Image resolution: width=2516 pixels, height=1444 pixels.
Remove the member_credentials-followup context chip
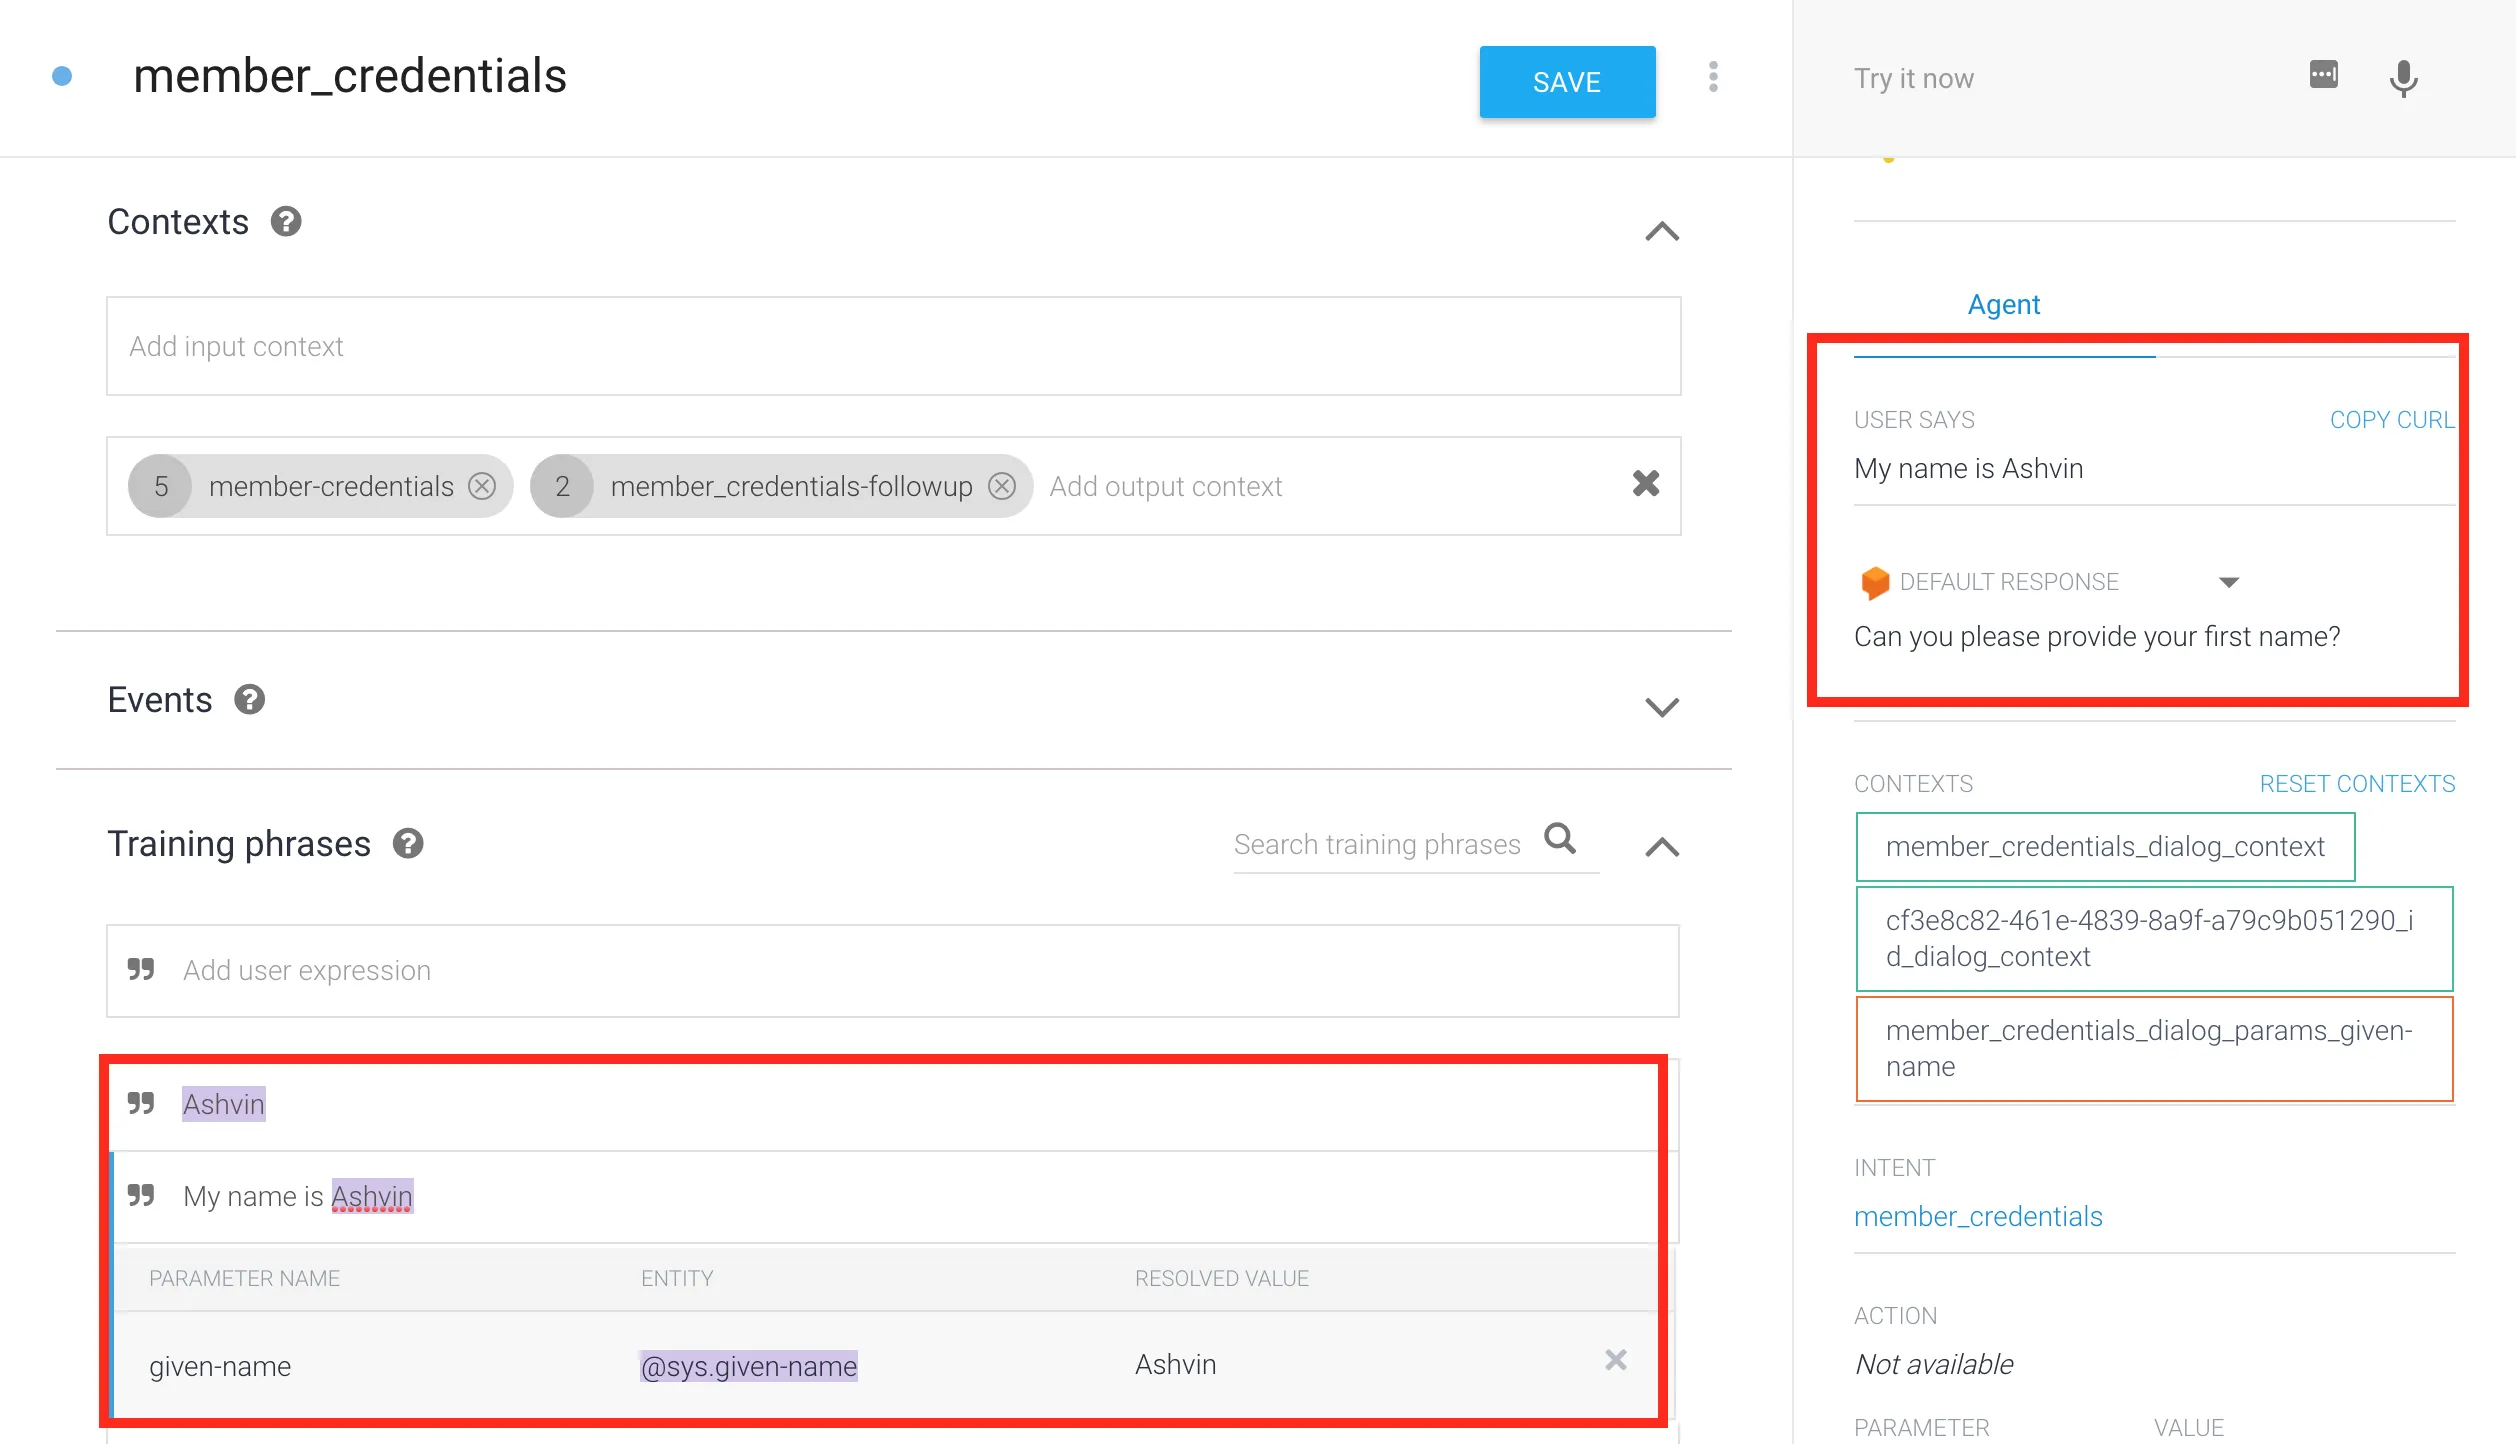pyautogui.click(x=1002, y=486)
